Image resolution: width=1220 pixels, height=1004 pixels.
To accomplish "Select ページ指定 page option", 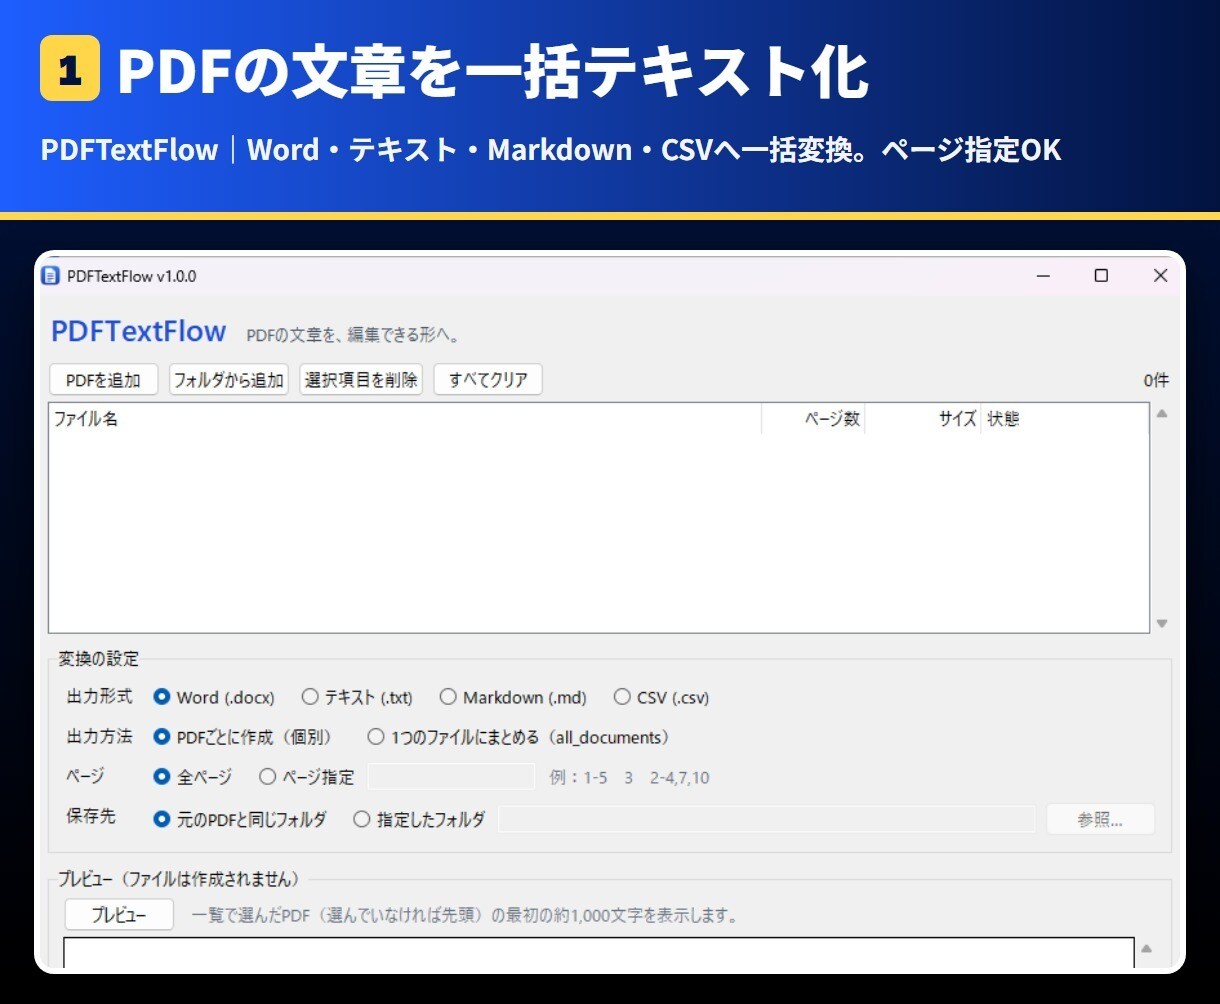I will 307,777.
